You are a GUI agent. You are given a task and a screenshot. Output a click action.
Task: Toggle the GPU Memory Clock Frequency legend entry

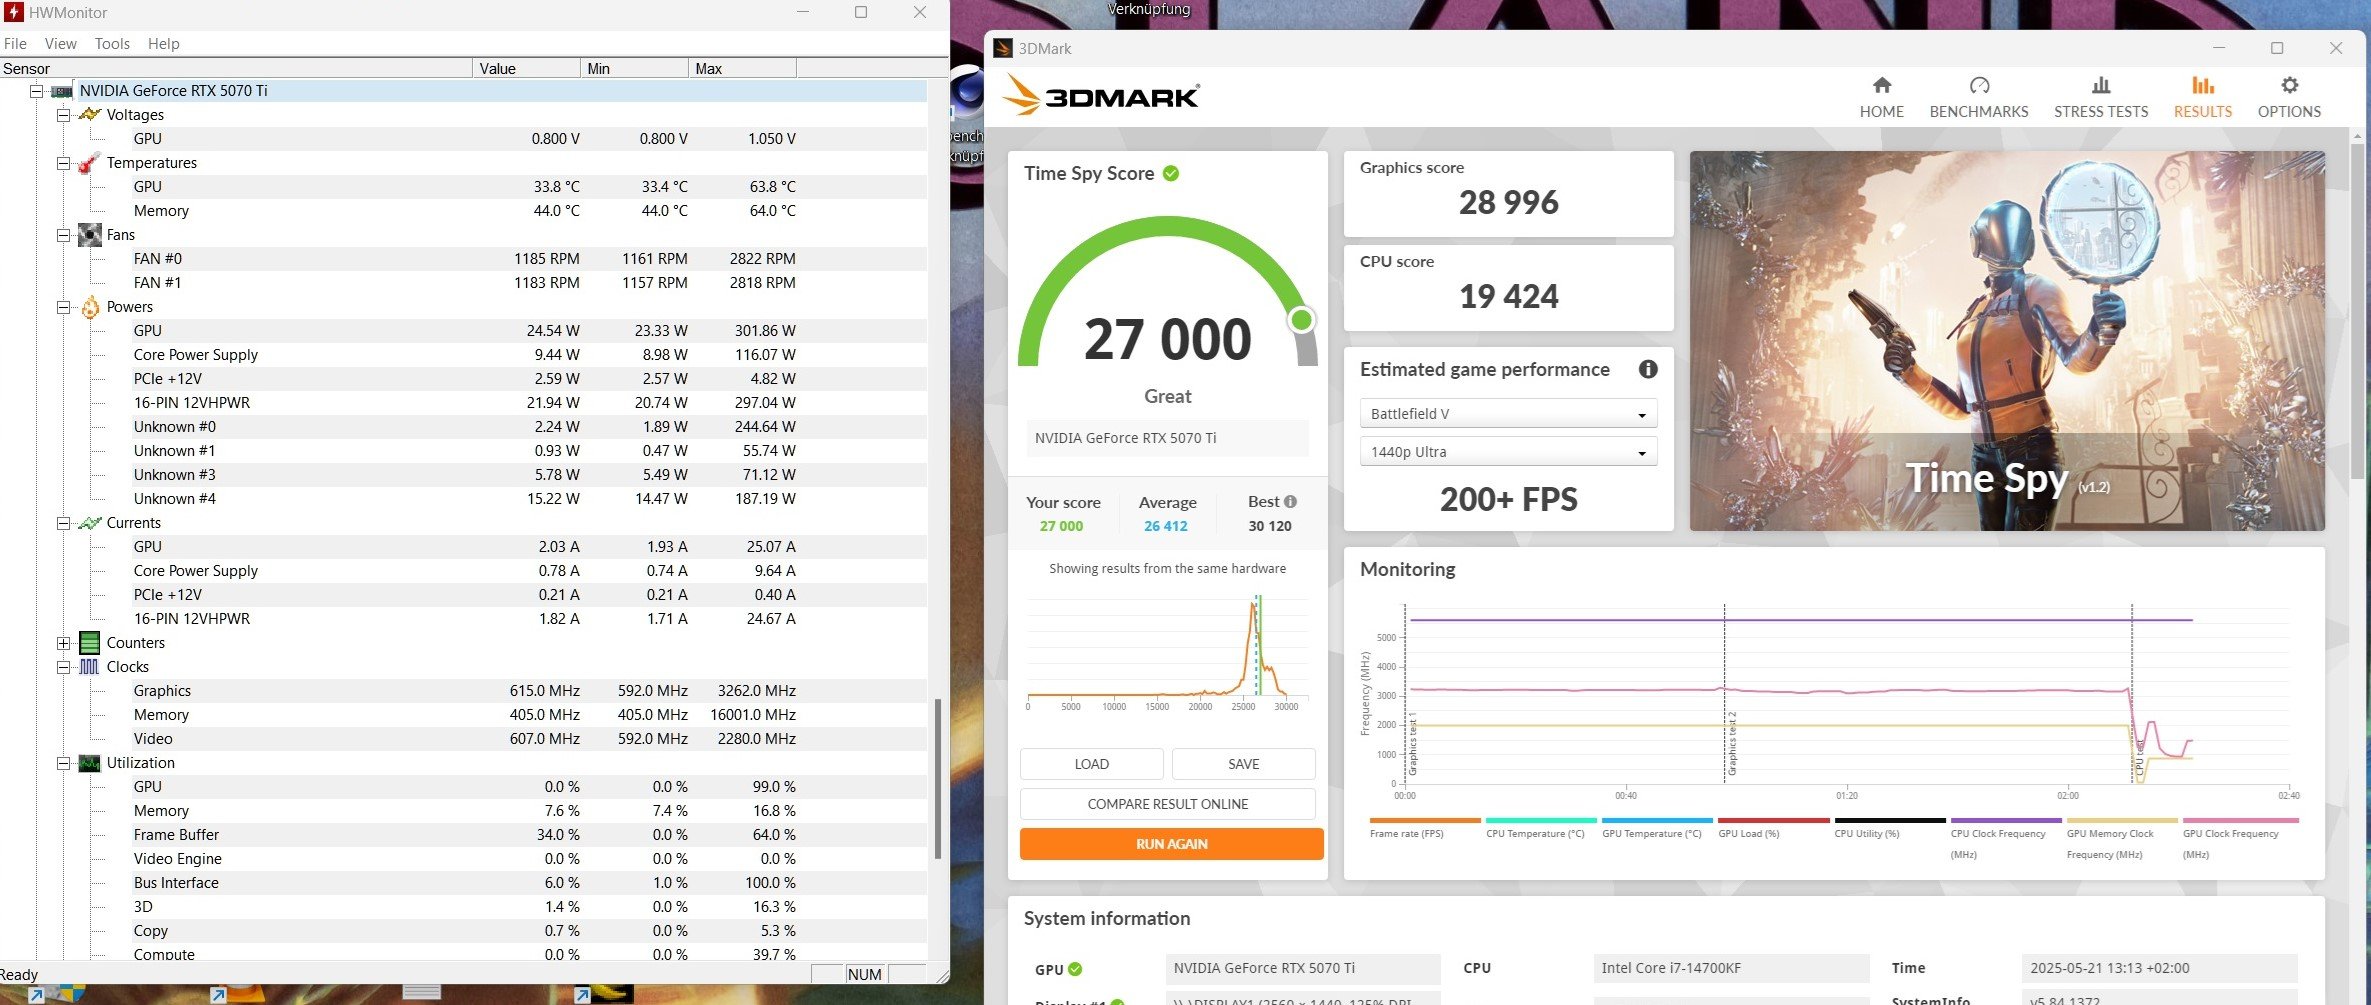pos(2121,839)
